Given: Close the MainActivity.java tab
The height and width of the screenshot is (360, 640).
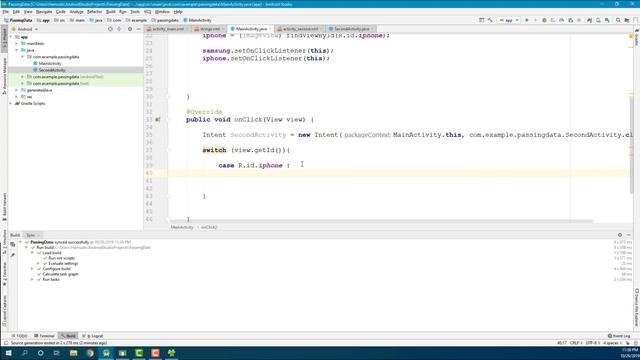Looking at the screenshot, I should click(270, 29).
